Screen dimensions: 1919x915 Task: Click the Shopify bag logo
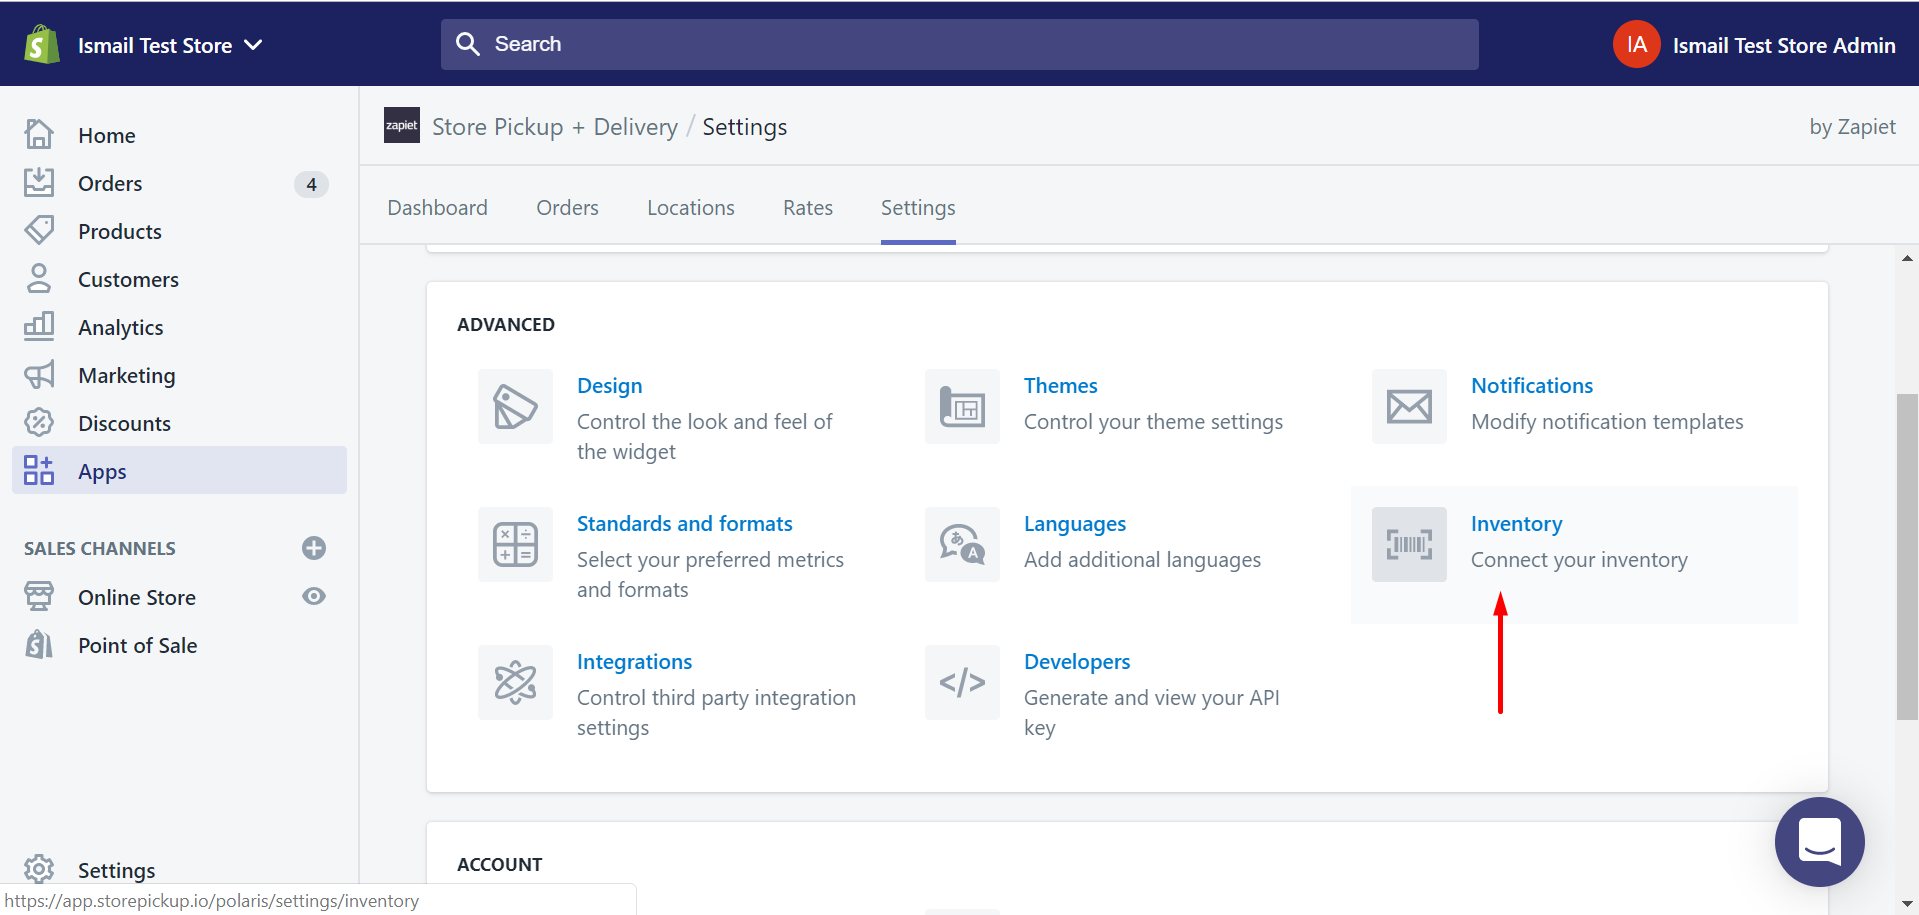tap(42, 45)
